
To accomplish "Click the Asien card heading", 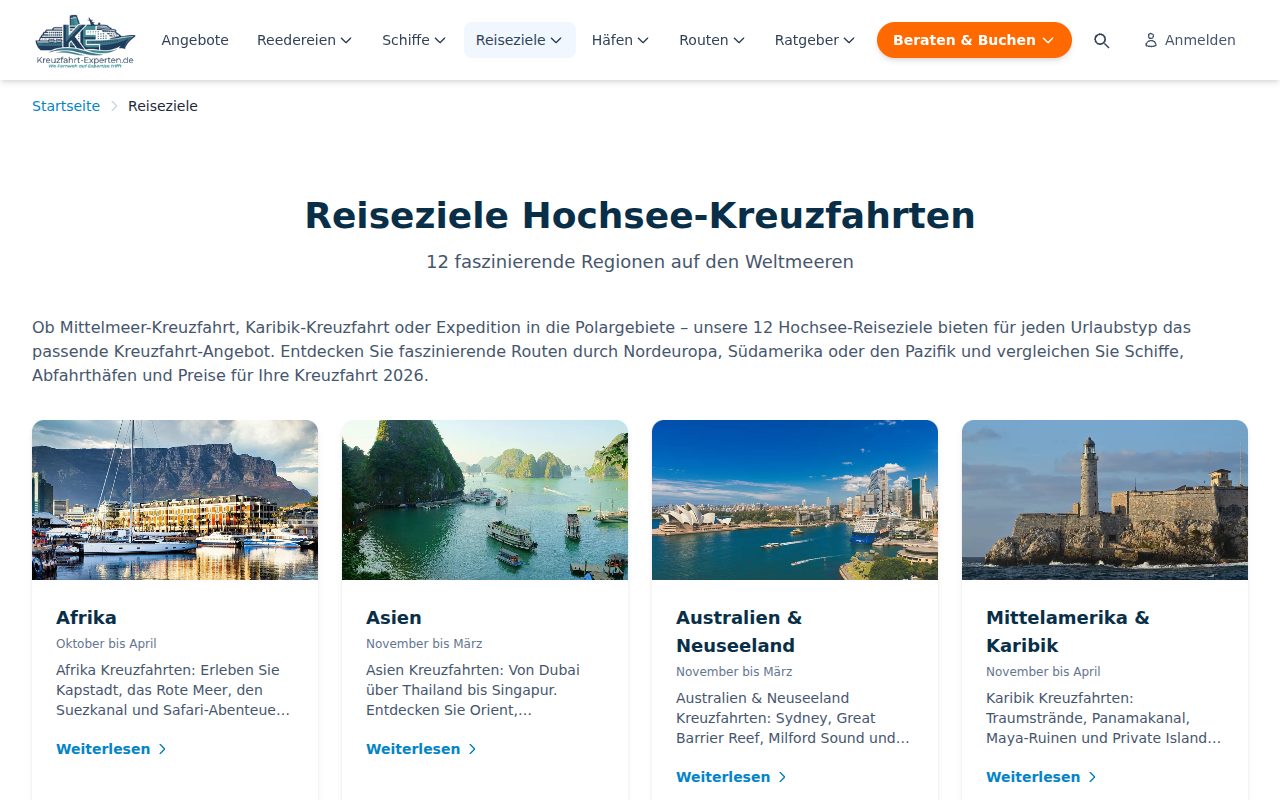I will [x=394, y=617].
